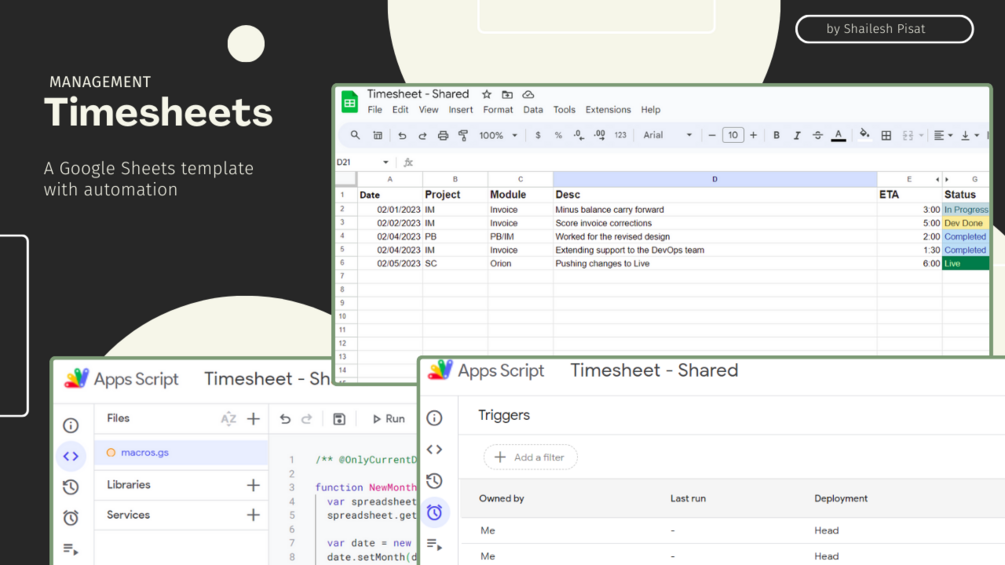
Task: Select macros.gs in Files list
Action: coord(181,452)
